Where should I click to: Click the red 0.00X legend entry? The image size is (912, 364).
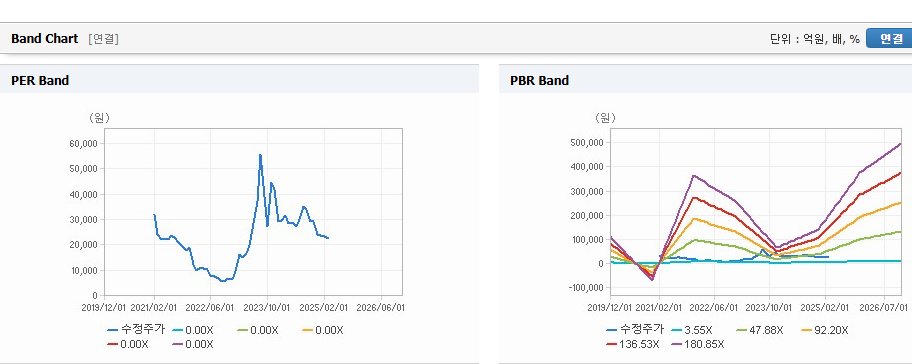coord(128,344)
